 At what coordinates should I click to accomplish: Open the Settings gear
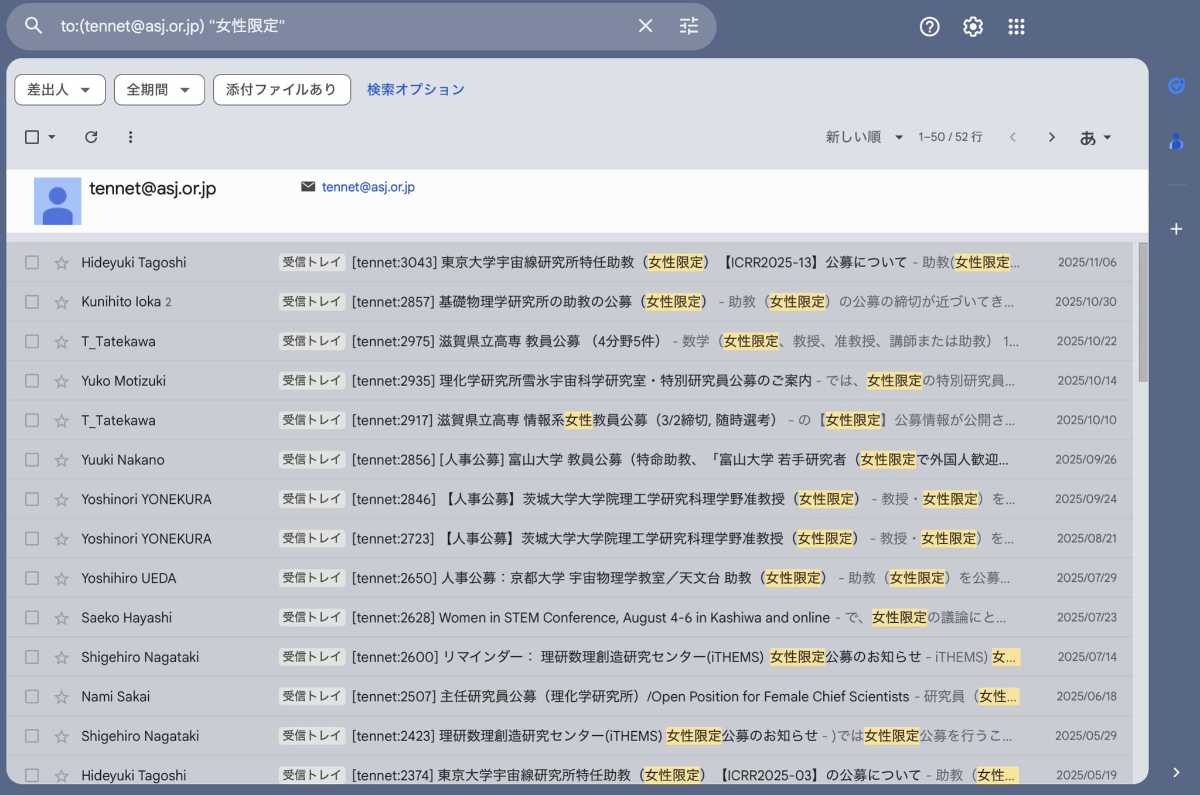[x=973, y=27]
